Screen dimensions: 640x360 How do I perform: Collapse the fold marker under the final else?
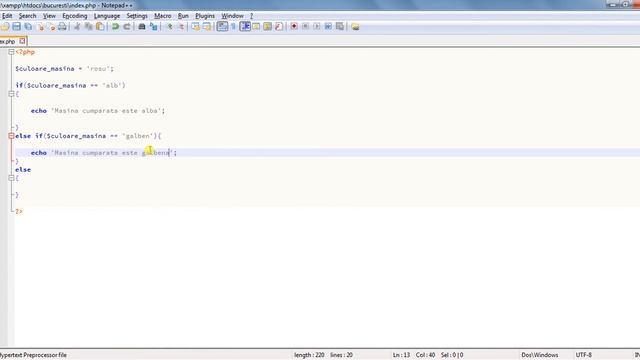tap(11, 178)
